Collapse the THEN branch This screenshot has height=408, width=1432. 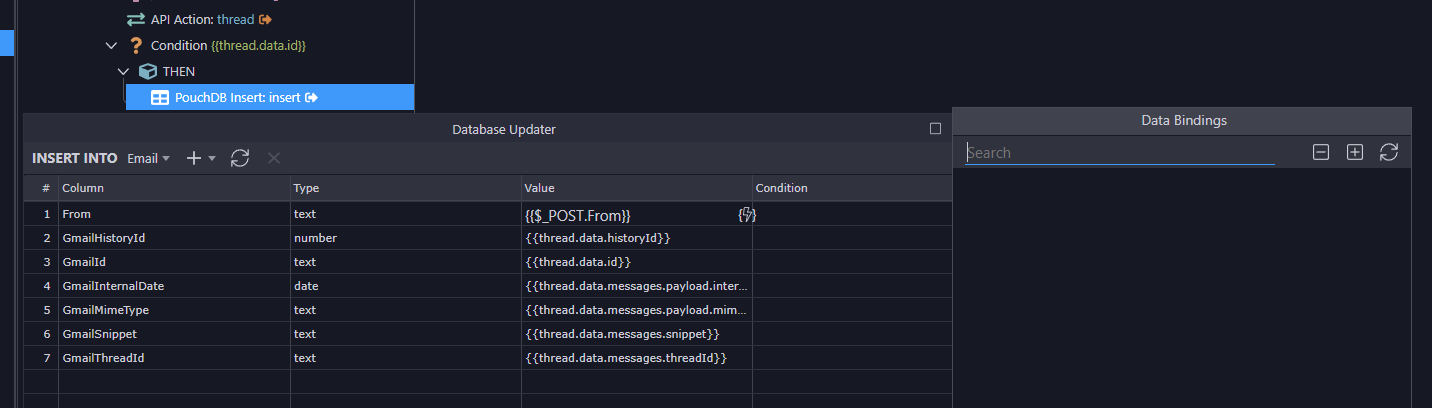click(x=124, y=71)
